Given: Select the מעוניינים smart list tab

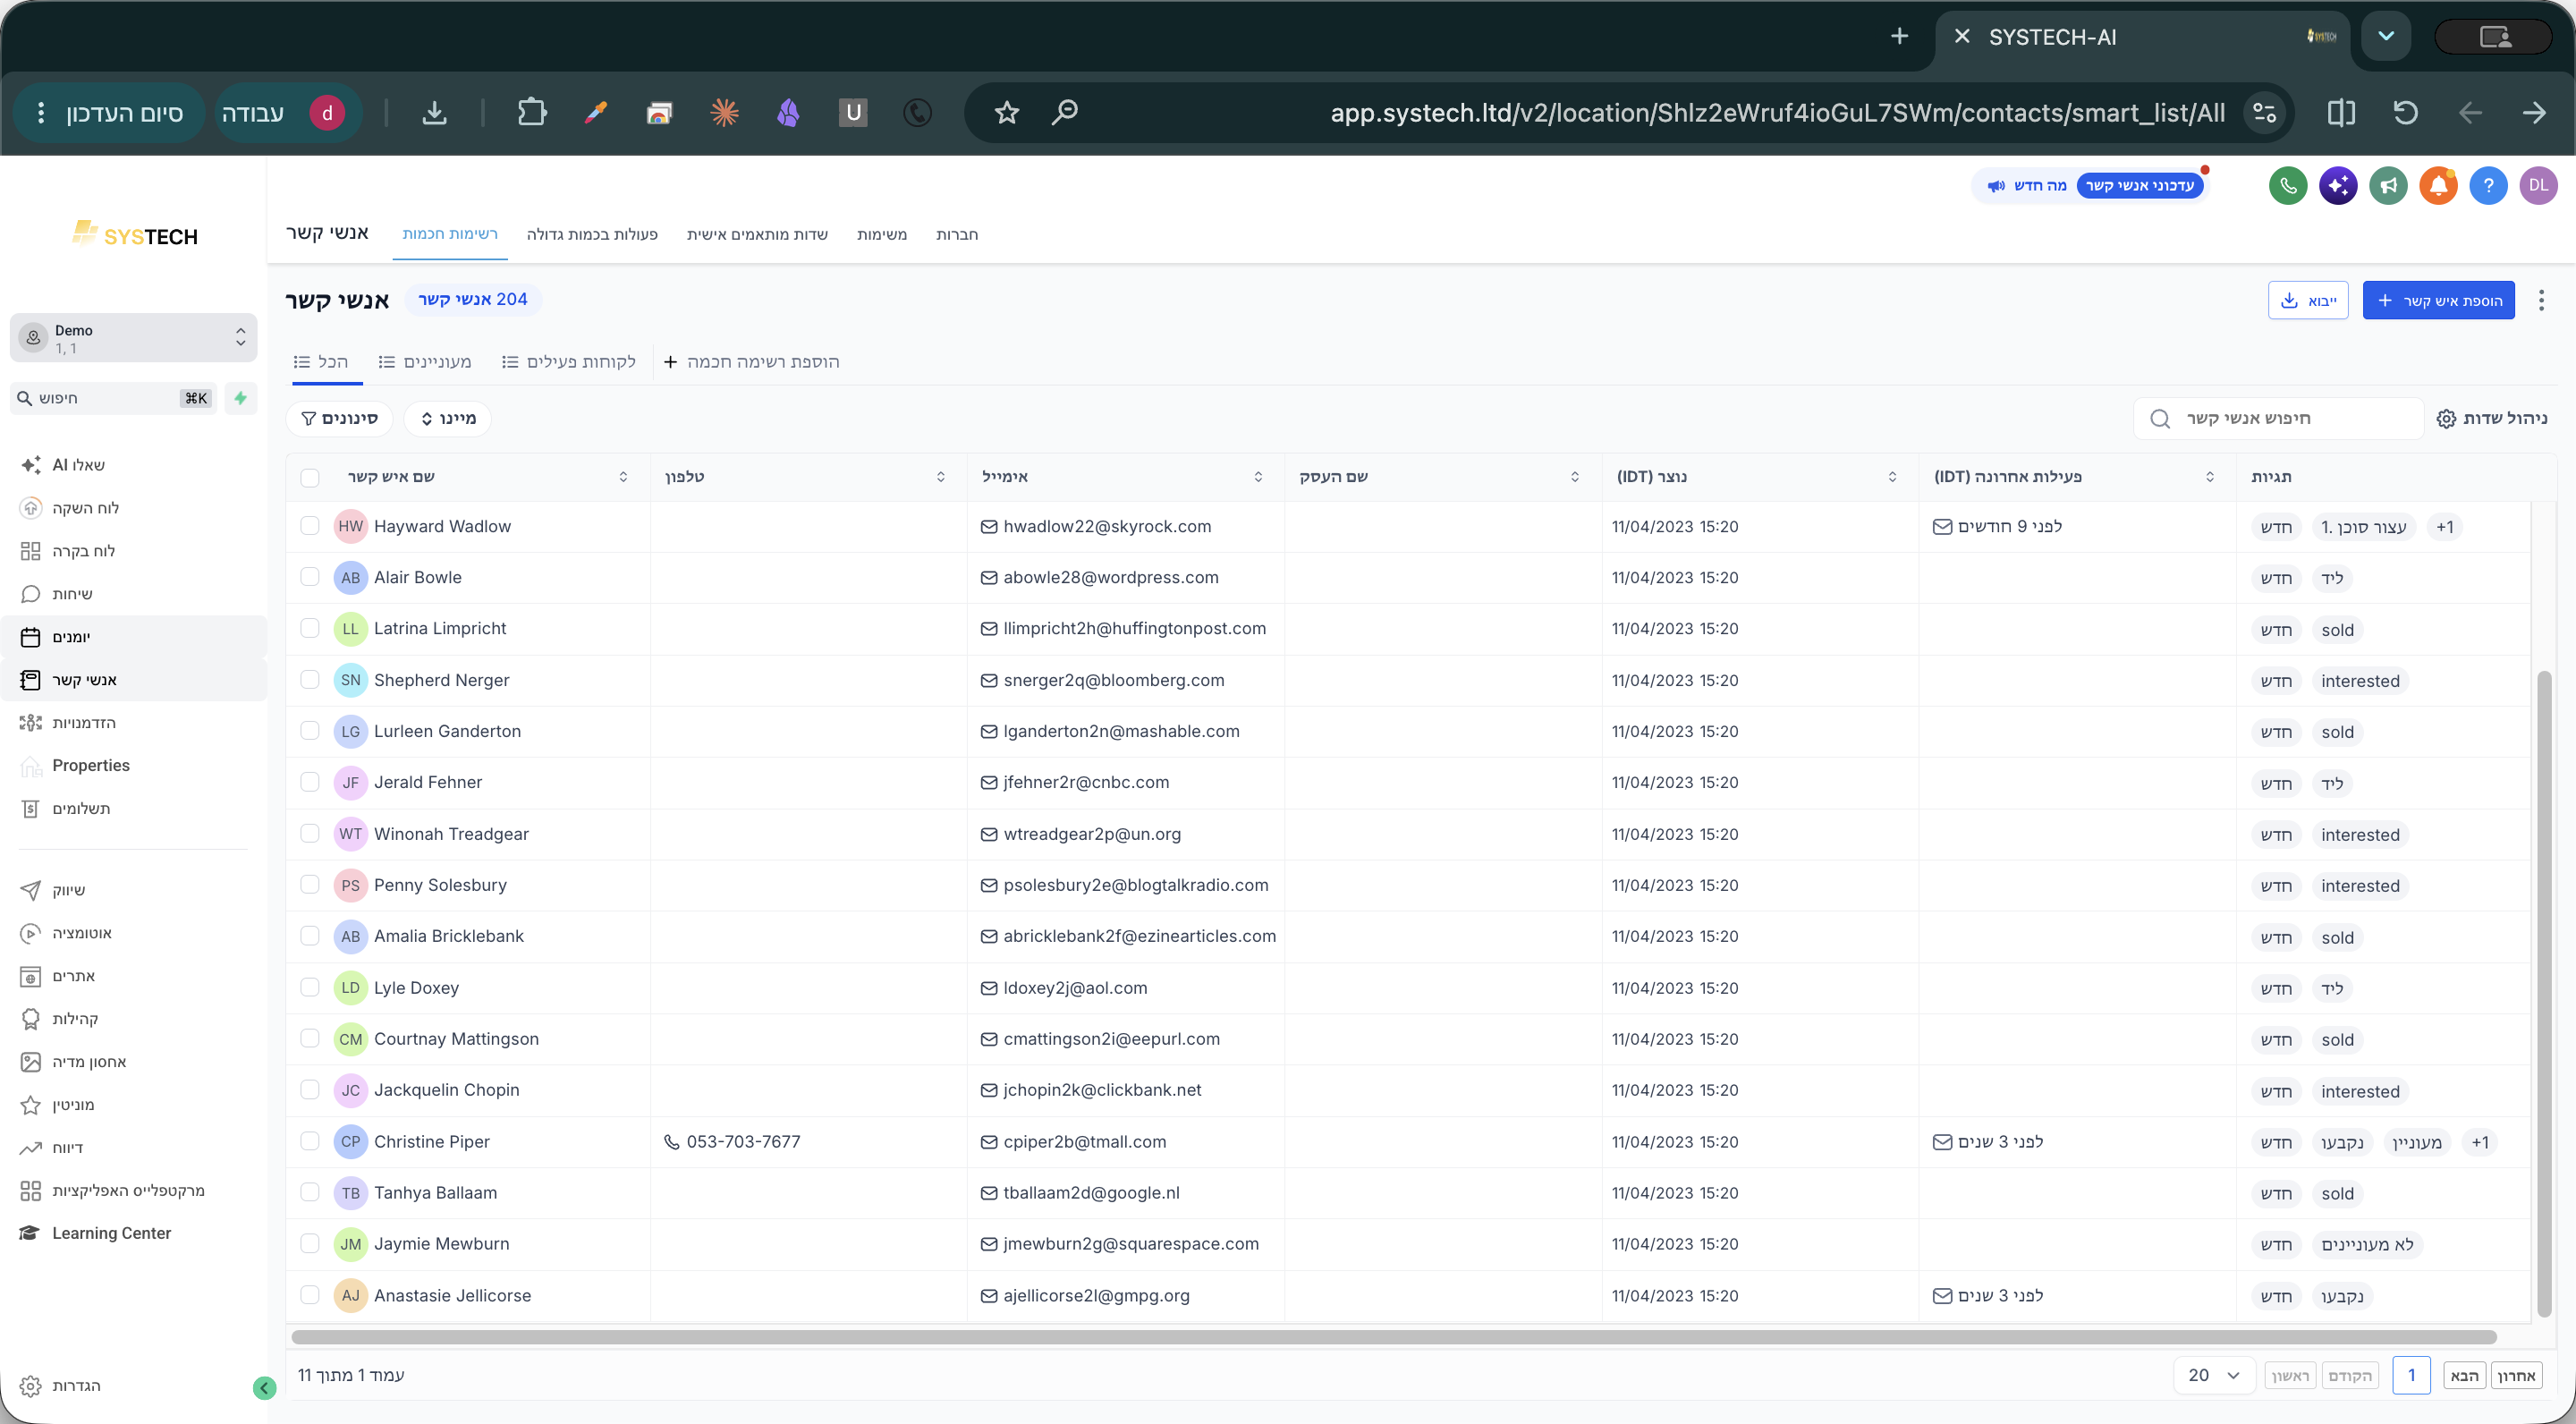Looking at the screenshot, I should click(x=425, y=362).
